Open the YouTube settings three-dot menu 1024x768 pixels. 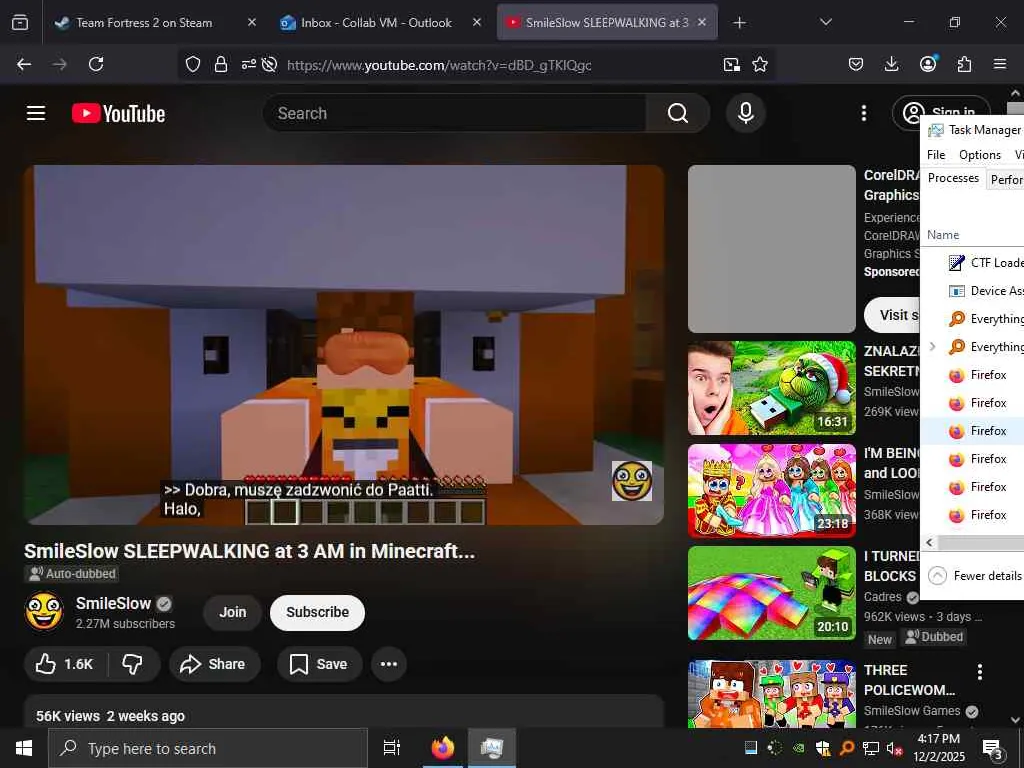(863, 113)
